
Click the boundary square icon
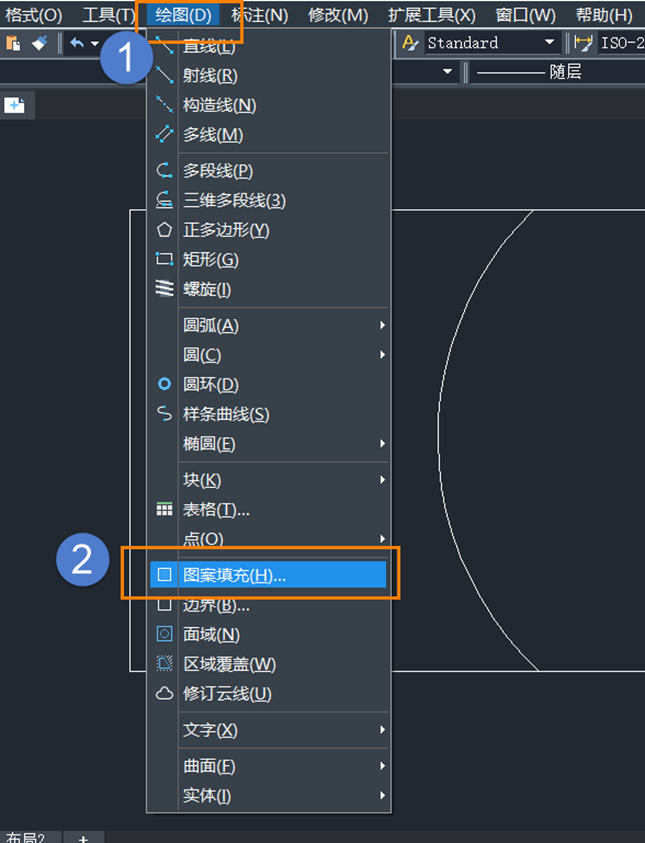164,605
